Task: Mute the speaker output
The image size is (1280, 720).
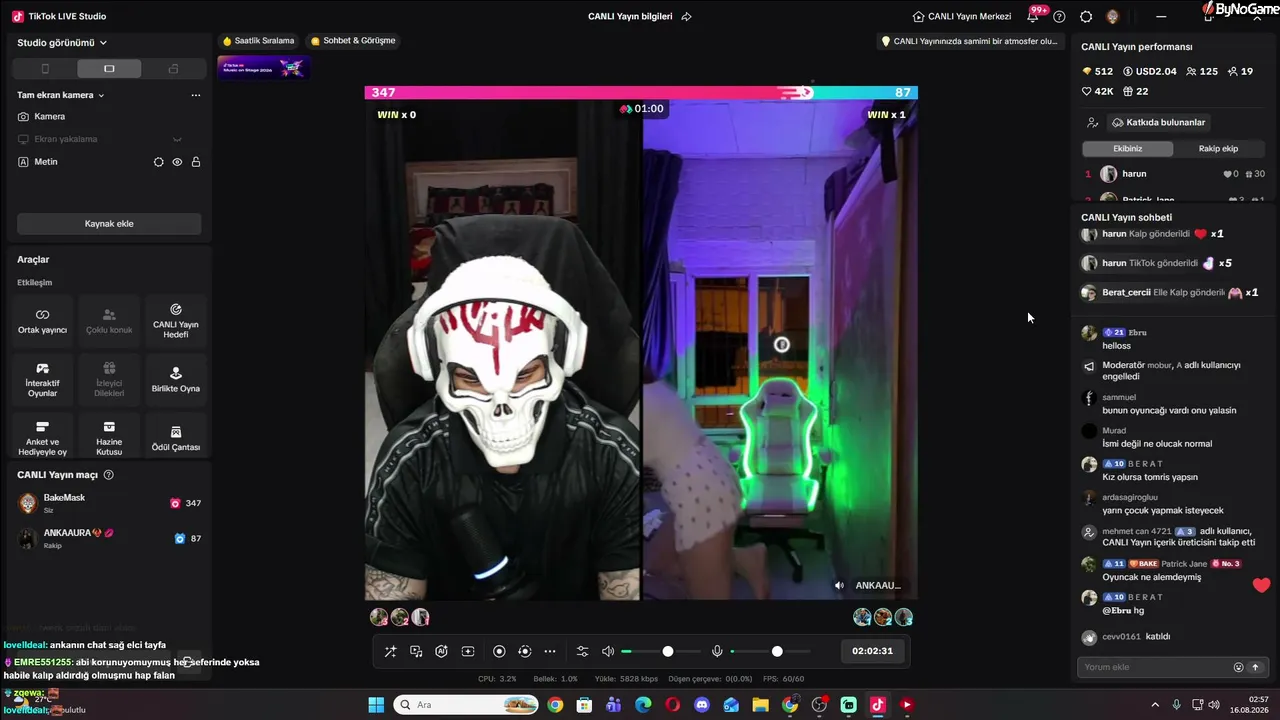Action: coord(608,651)
